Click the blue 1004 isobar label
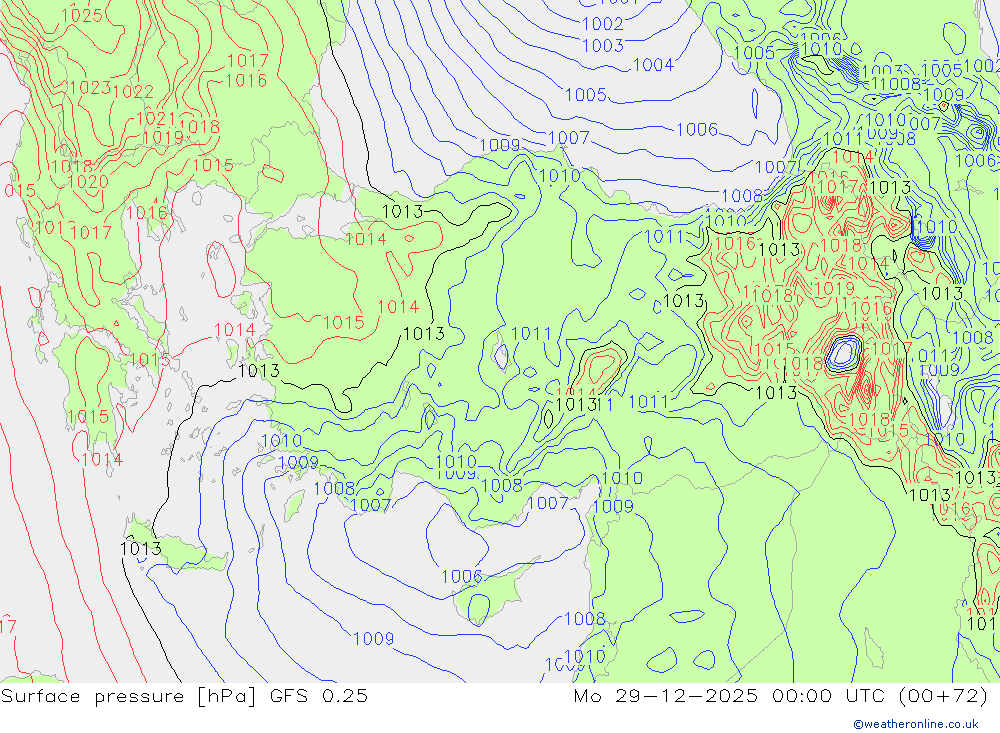The height and width of the screenshot is (733, 1000). coord(653,65)
